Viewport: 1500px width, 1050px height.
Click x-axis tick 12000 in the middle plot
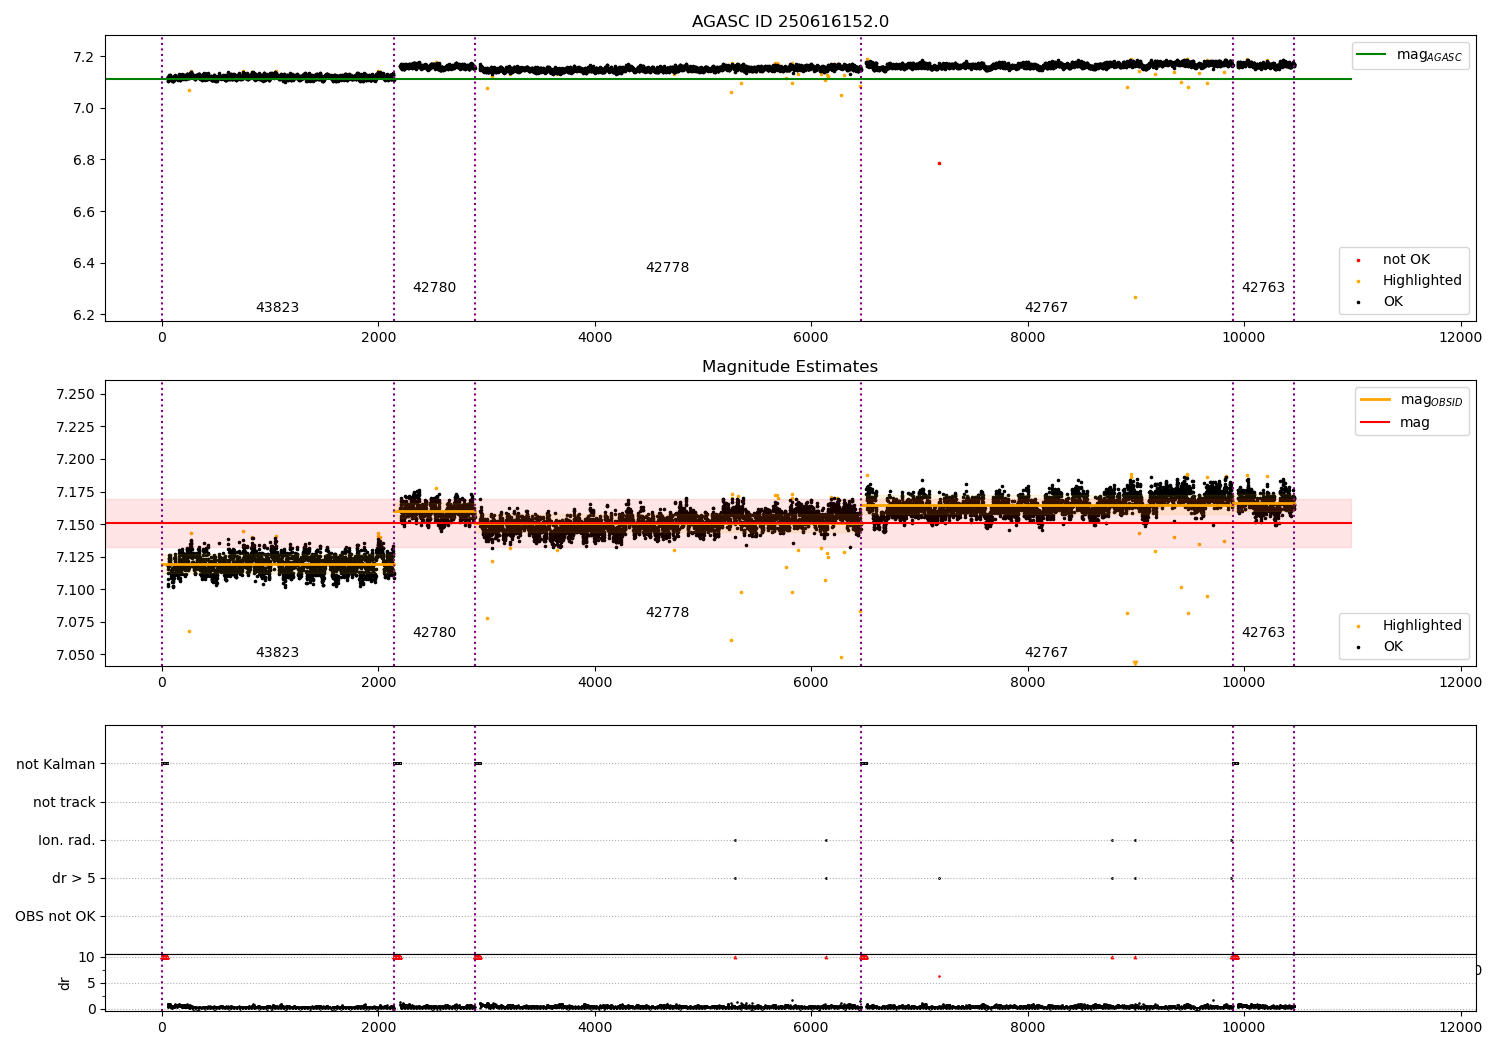click(1460, 682)
